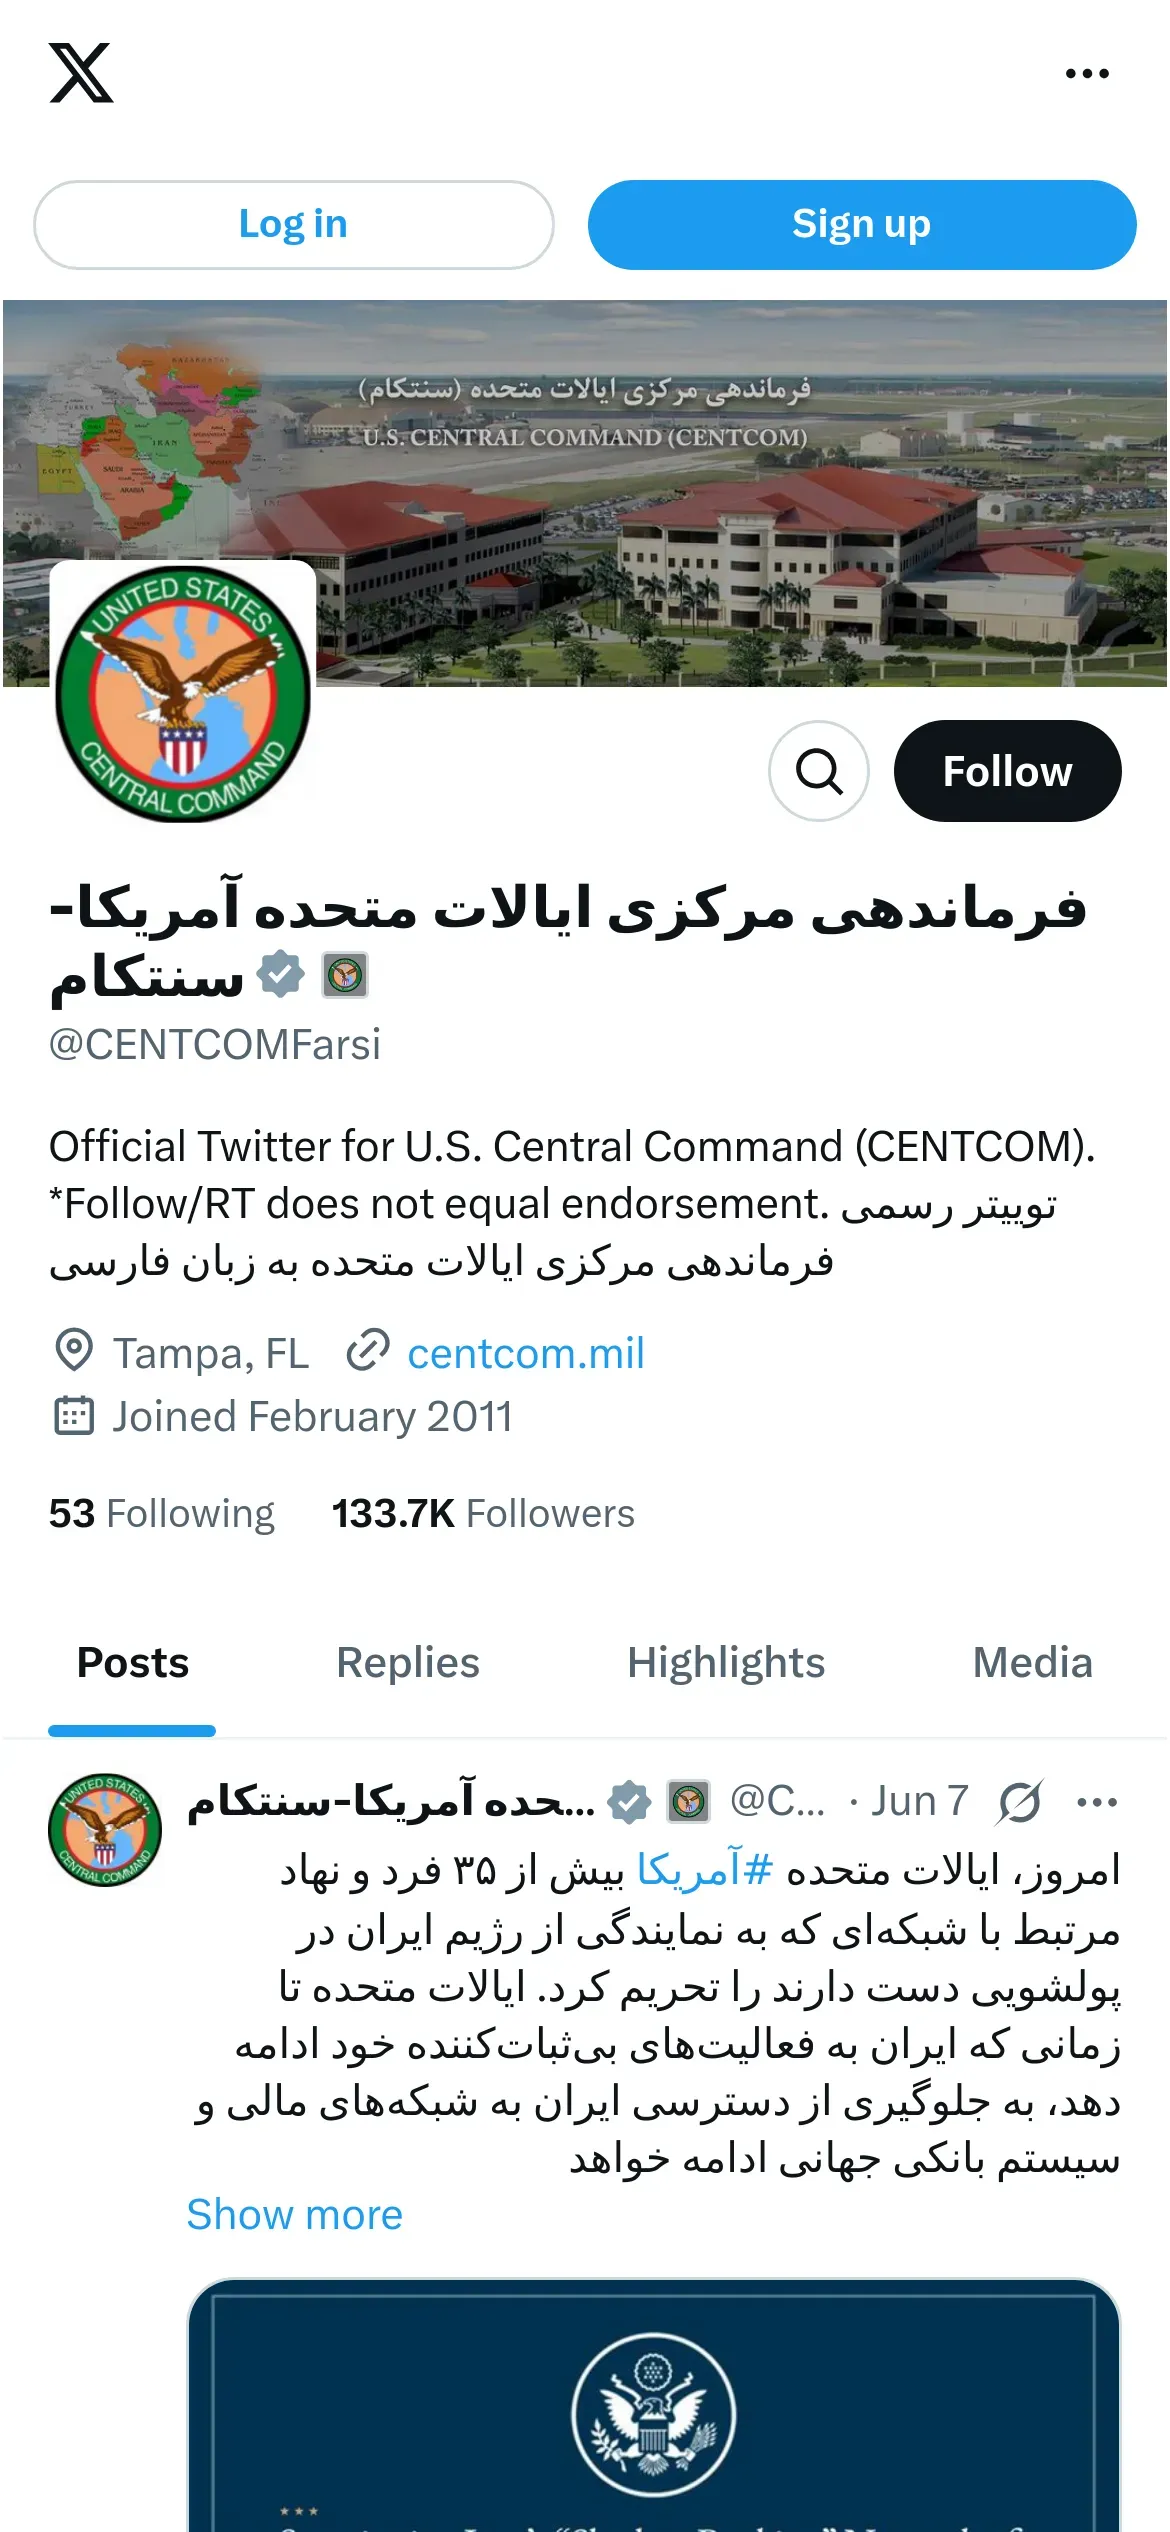Click the Sign up button
1170x2532 pixels.
[862, 225]
